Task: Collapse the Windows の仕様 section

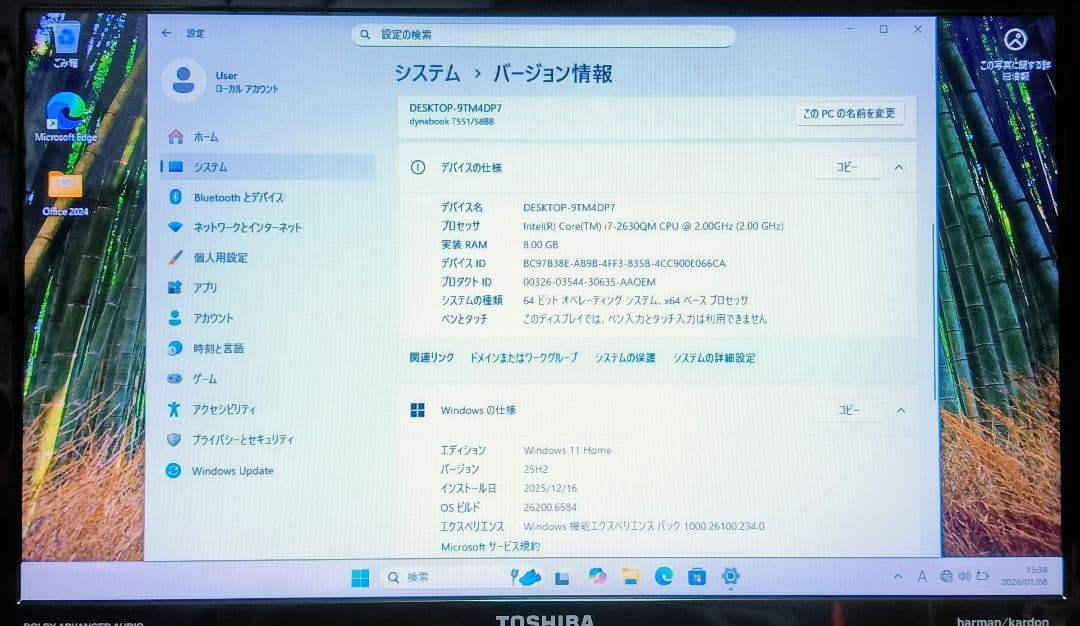Action: [x=900, y=410]
